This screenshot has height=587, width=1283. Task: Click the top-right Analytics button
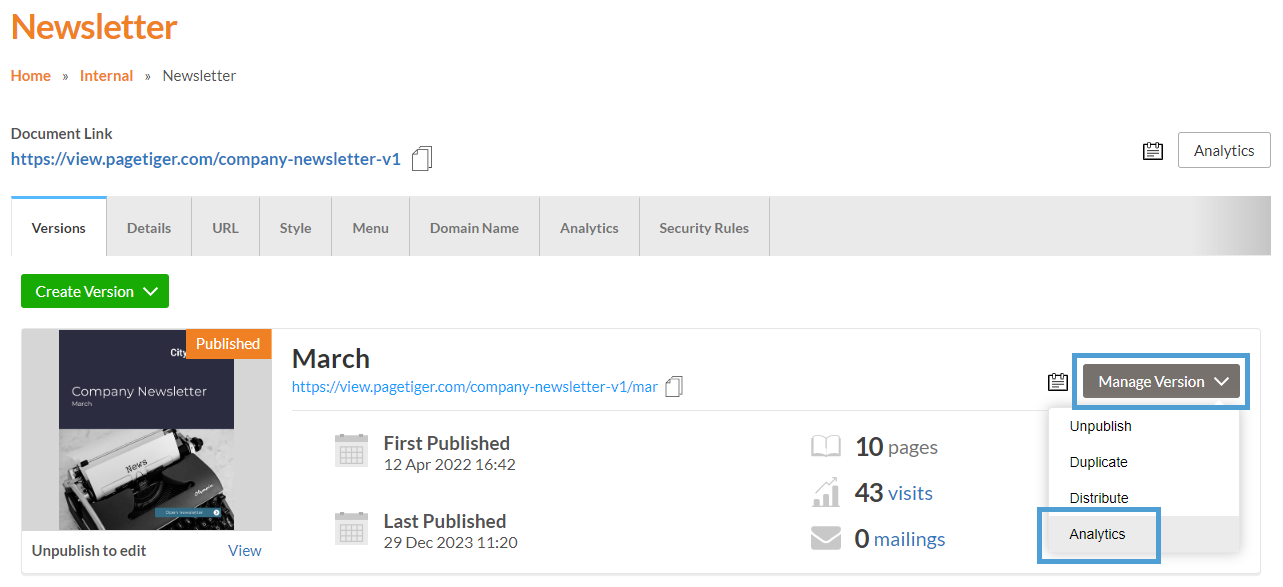[x=1224, y=151]
